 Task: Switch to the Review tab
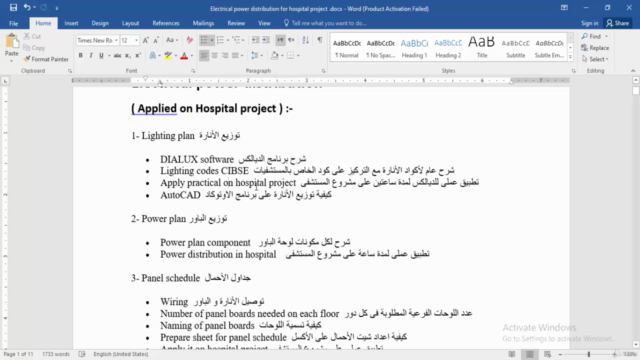[236, 23]
